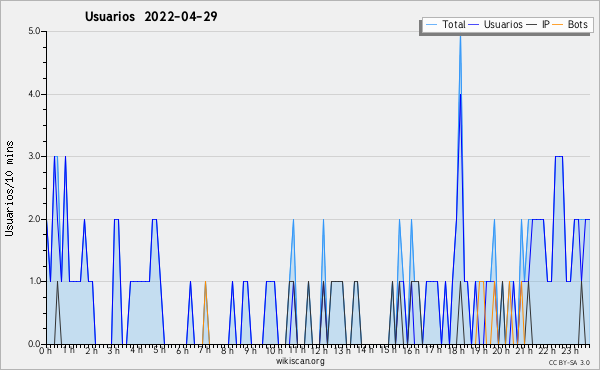Click the 'Bots' legend label
Viewport: 600px width, 370px height.
577,24
